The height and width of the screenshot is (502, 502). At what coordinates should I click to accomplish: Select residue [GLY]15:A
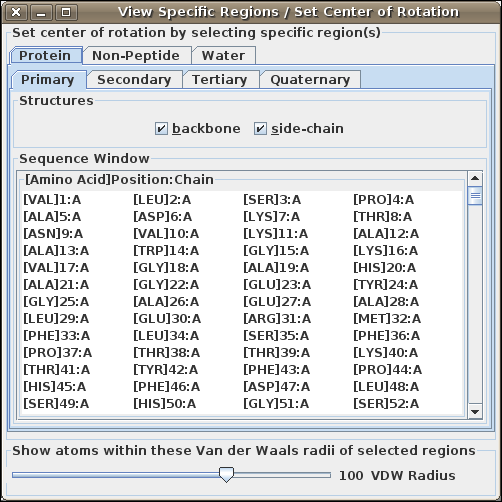coord(276,251)
